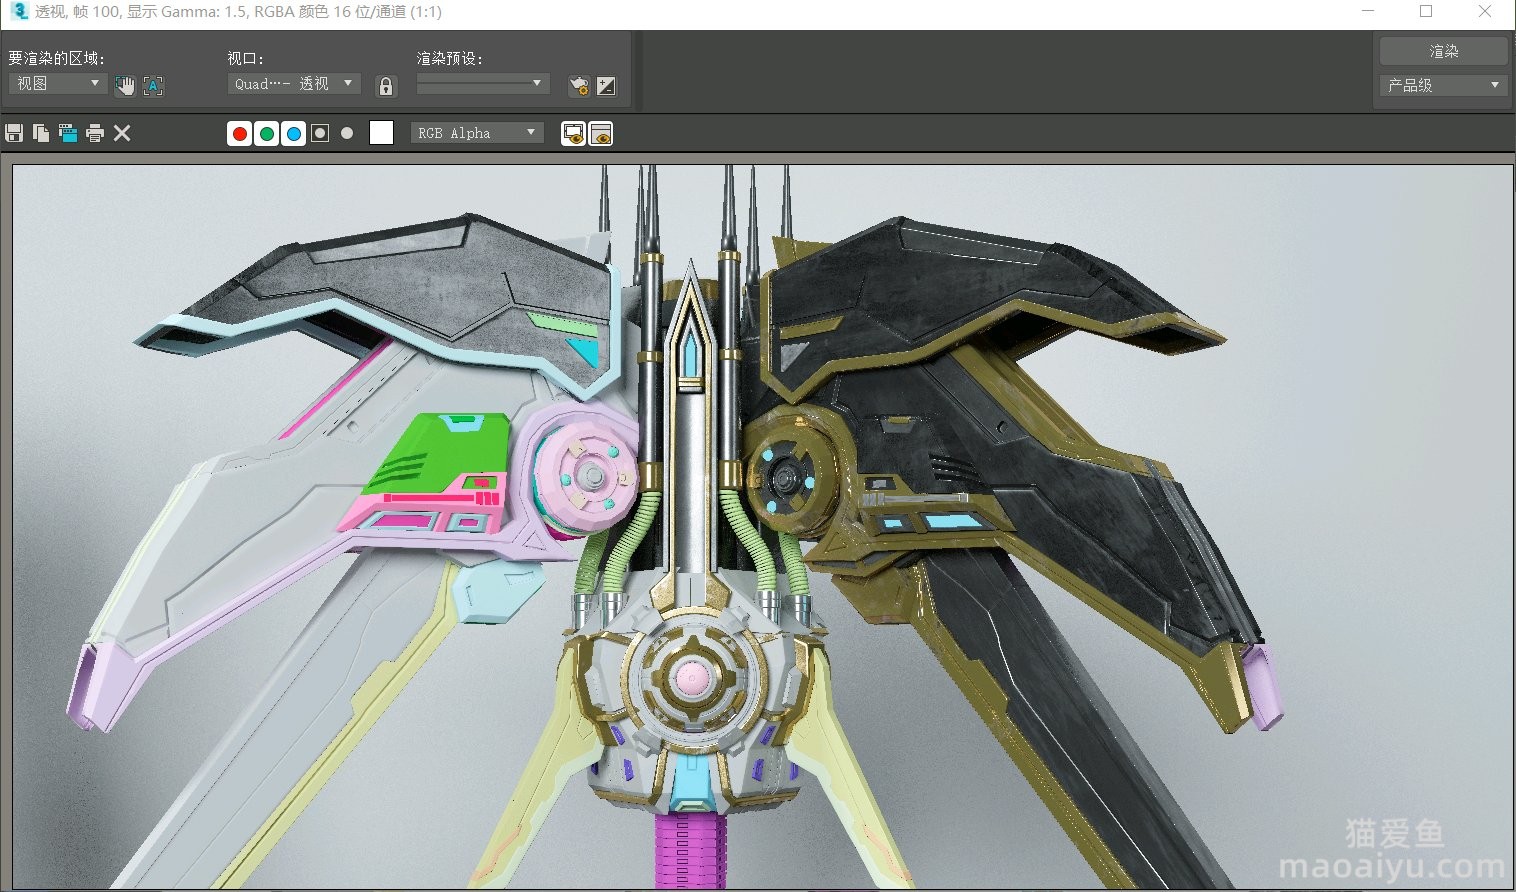Toggle the viewport lock icon

tap(386, 86)
